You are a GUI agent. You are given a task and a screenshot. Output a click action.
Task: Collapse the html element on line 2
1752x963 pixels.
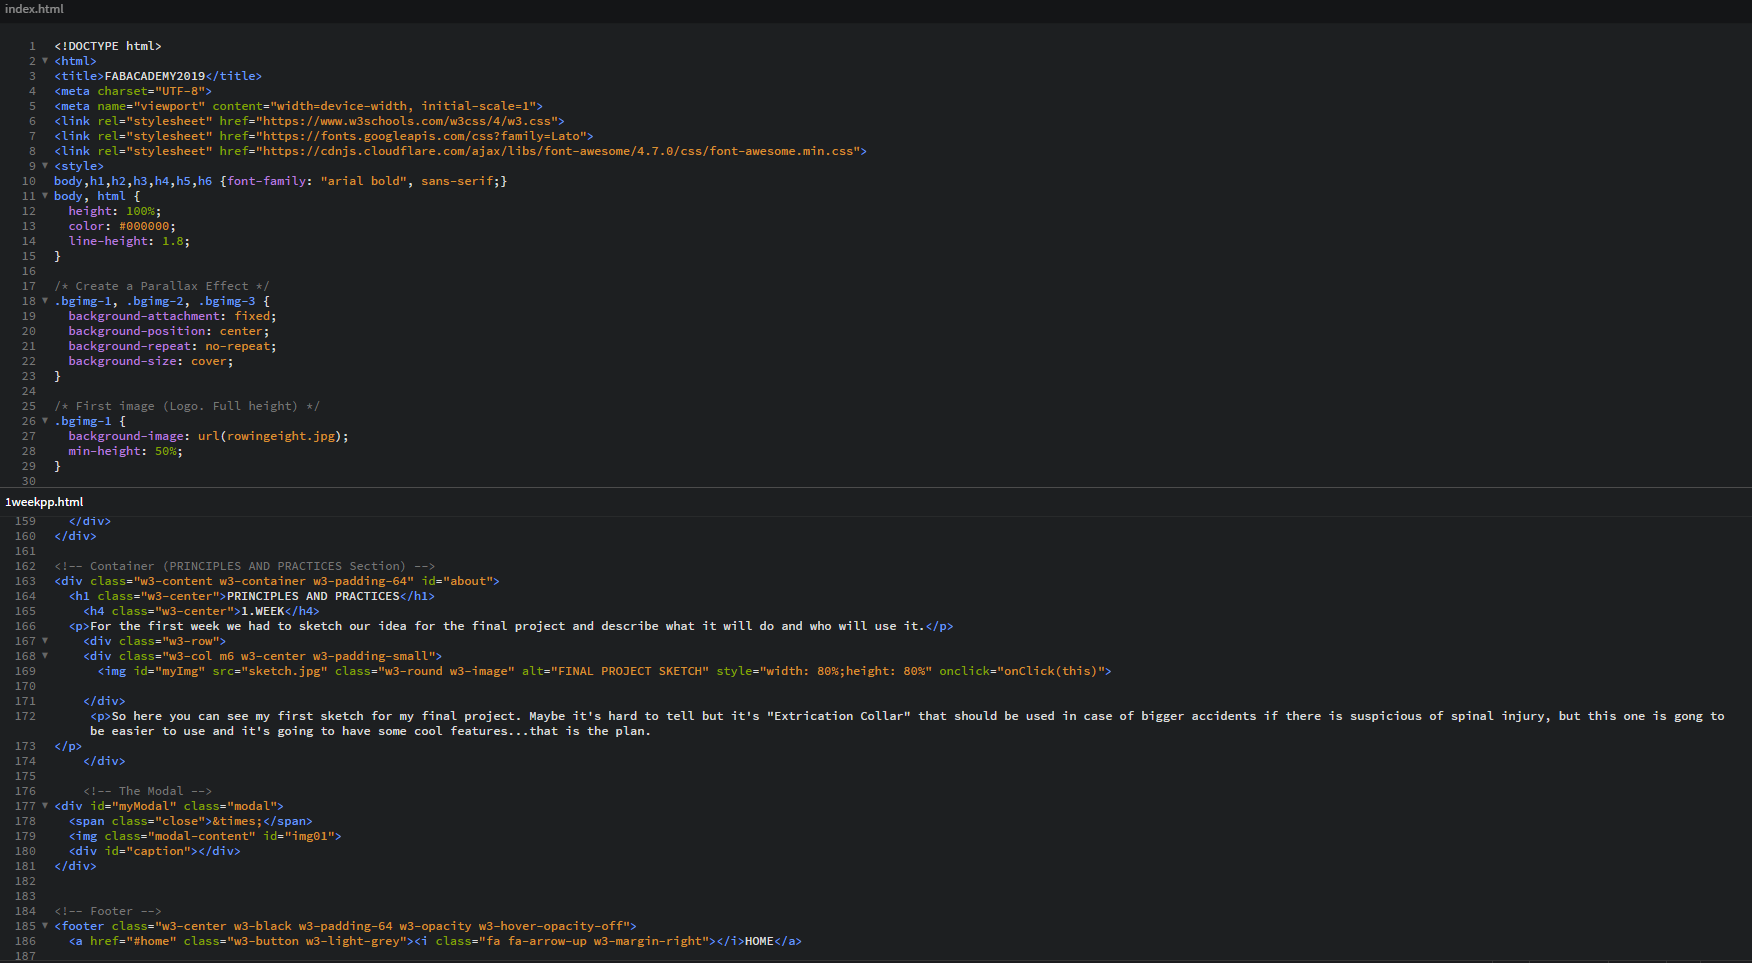(x=44, y=60)
